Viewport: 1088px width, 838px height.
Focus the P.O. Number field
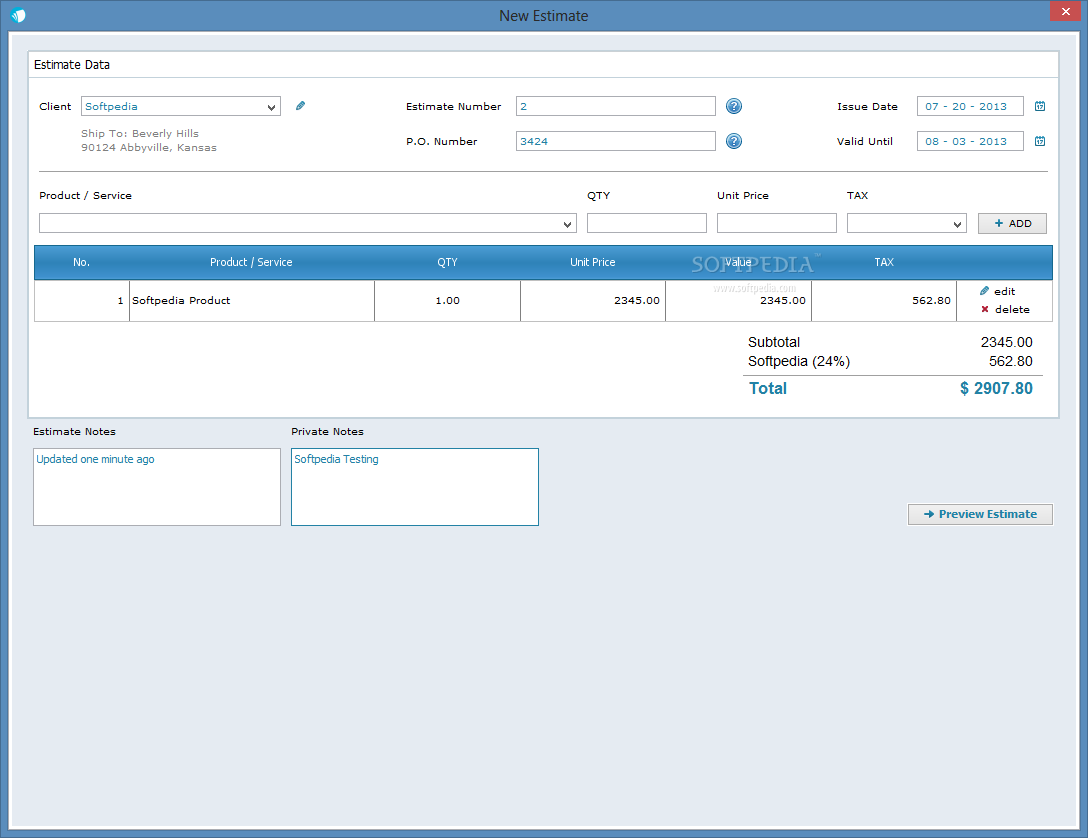point(615,141)
